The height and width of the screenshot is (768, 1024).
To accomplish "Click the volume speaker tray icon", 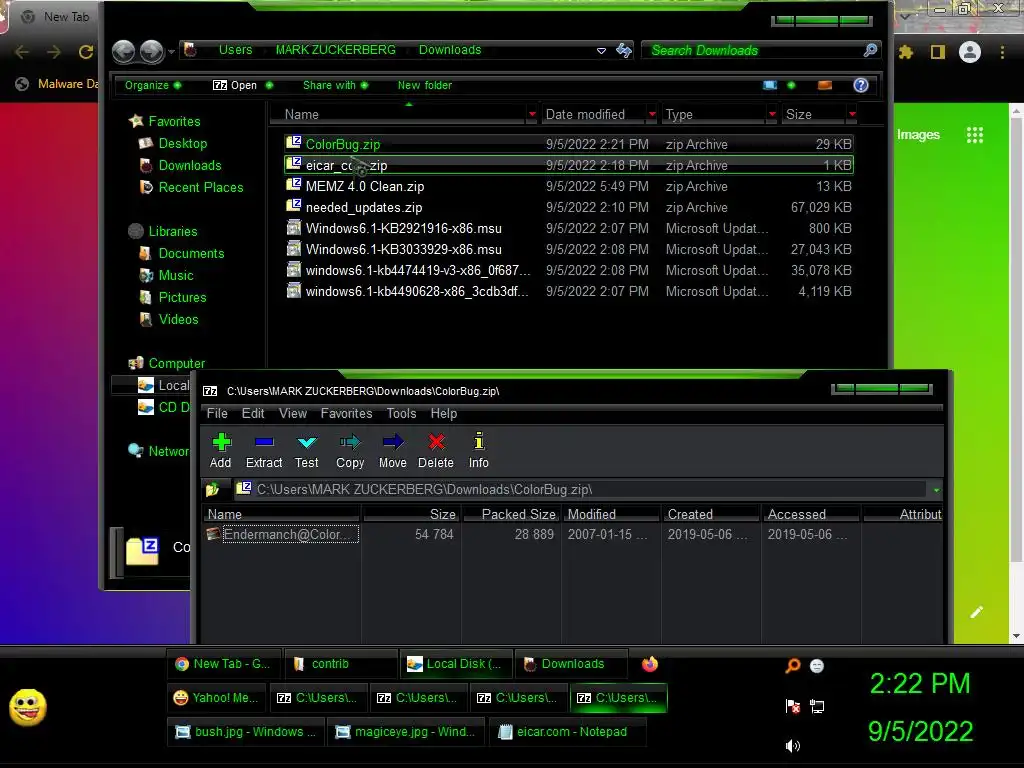I will click(x=792, y=746).
